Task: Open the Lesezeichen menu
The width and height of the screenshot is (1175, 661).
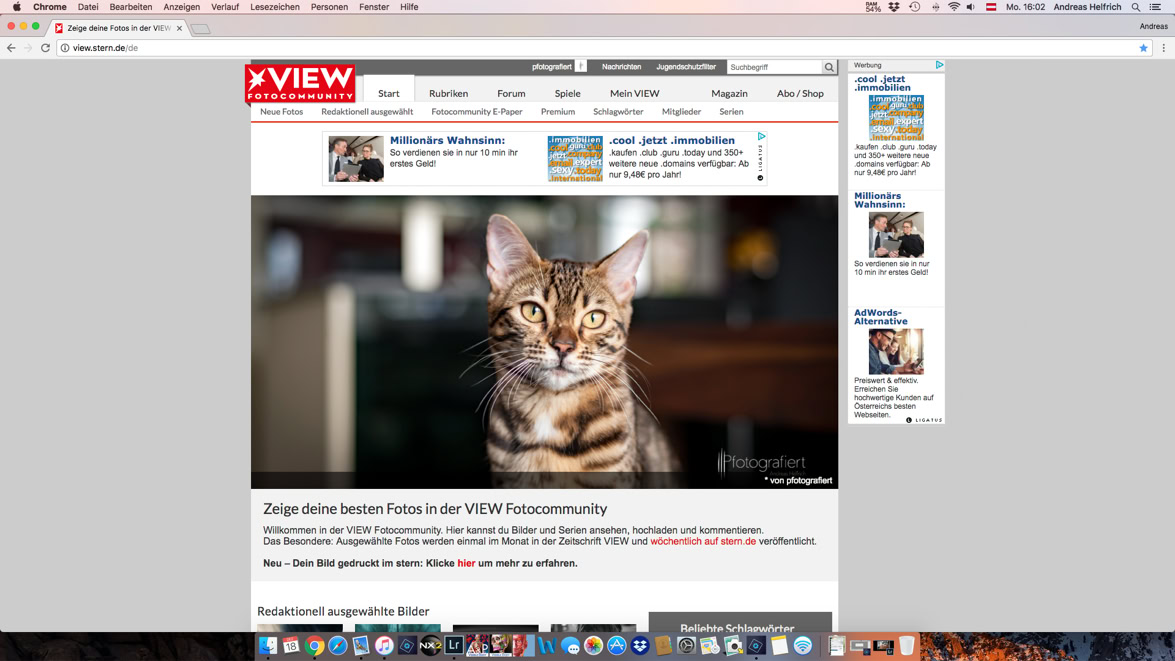Action: pos(274,7)
